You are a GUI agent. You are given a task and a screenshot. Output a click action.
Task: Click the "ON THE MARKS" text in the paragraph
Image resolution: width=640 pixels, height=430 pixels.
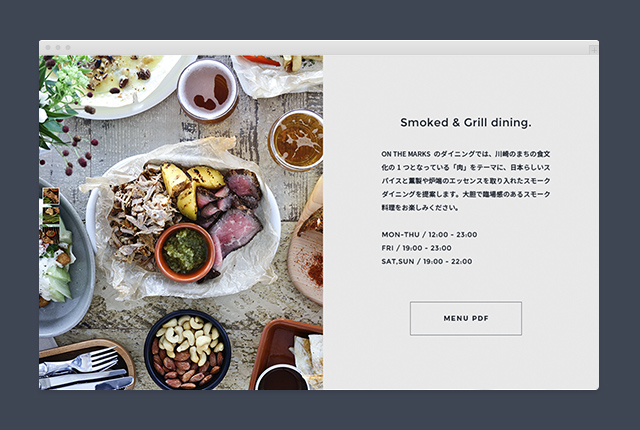[x=406, y=154]
